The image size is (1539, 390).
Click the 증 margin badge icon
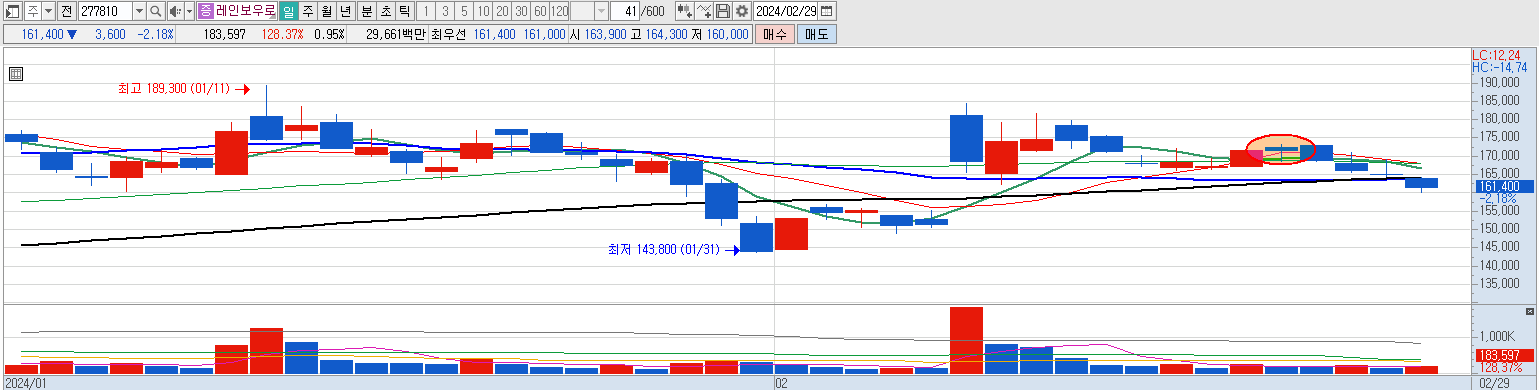click(205, 11)
